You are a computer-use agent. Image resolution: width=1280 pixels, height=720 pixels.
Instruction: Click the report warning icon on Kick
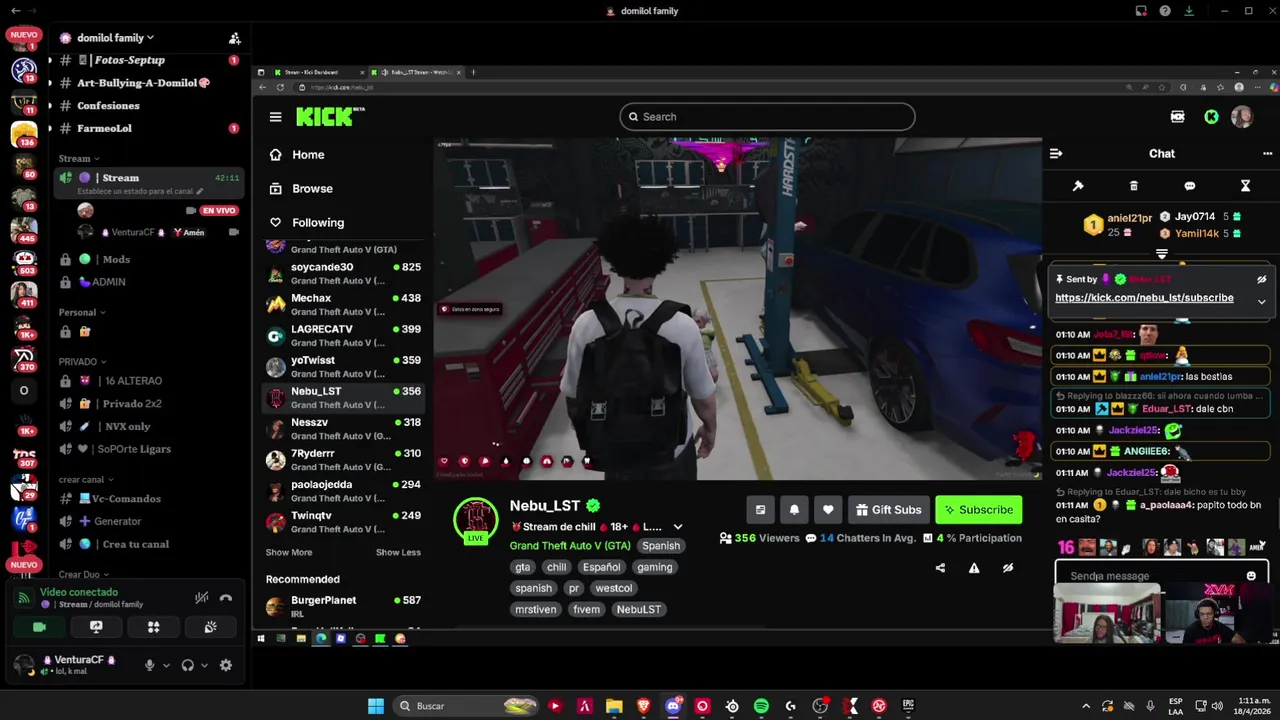pyautogui.click(x=974, y=568)
